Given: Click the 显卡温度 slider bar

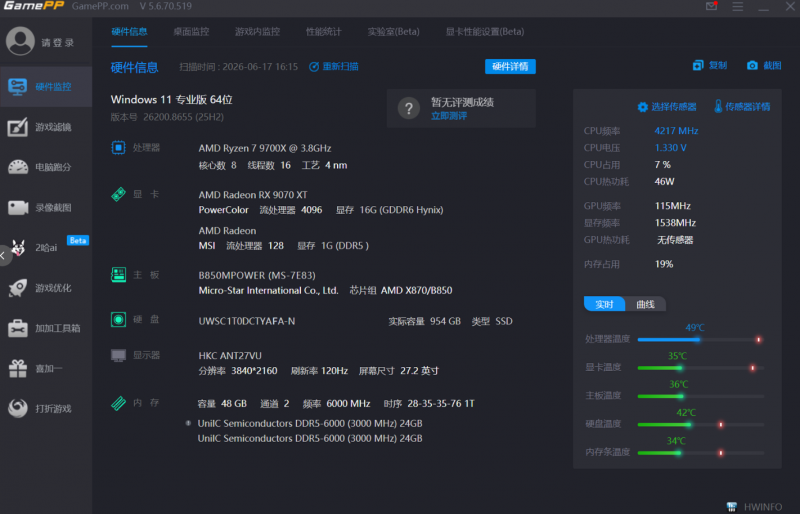Looking at the screenshot, I should pos(701,368).
